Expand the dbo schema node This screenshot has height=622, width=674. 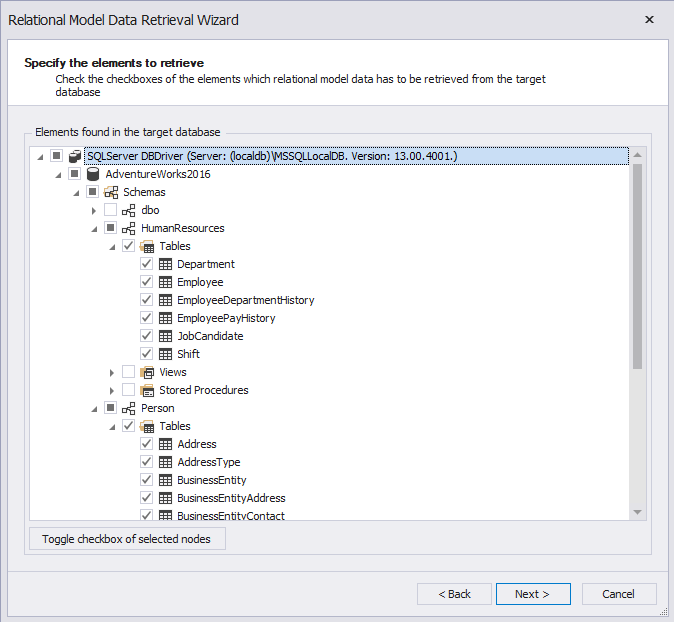[x=94, y=211]
